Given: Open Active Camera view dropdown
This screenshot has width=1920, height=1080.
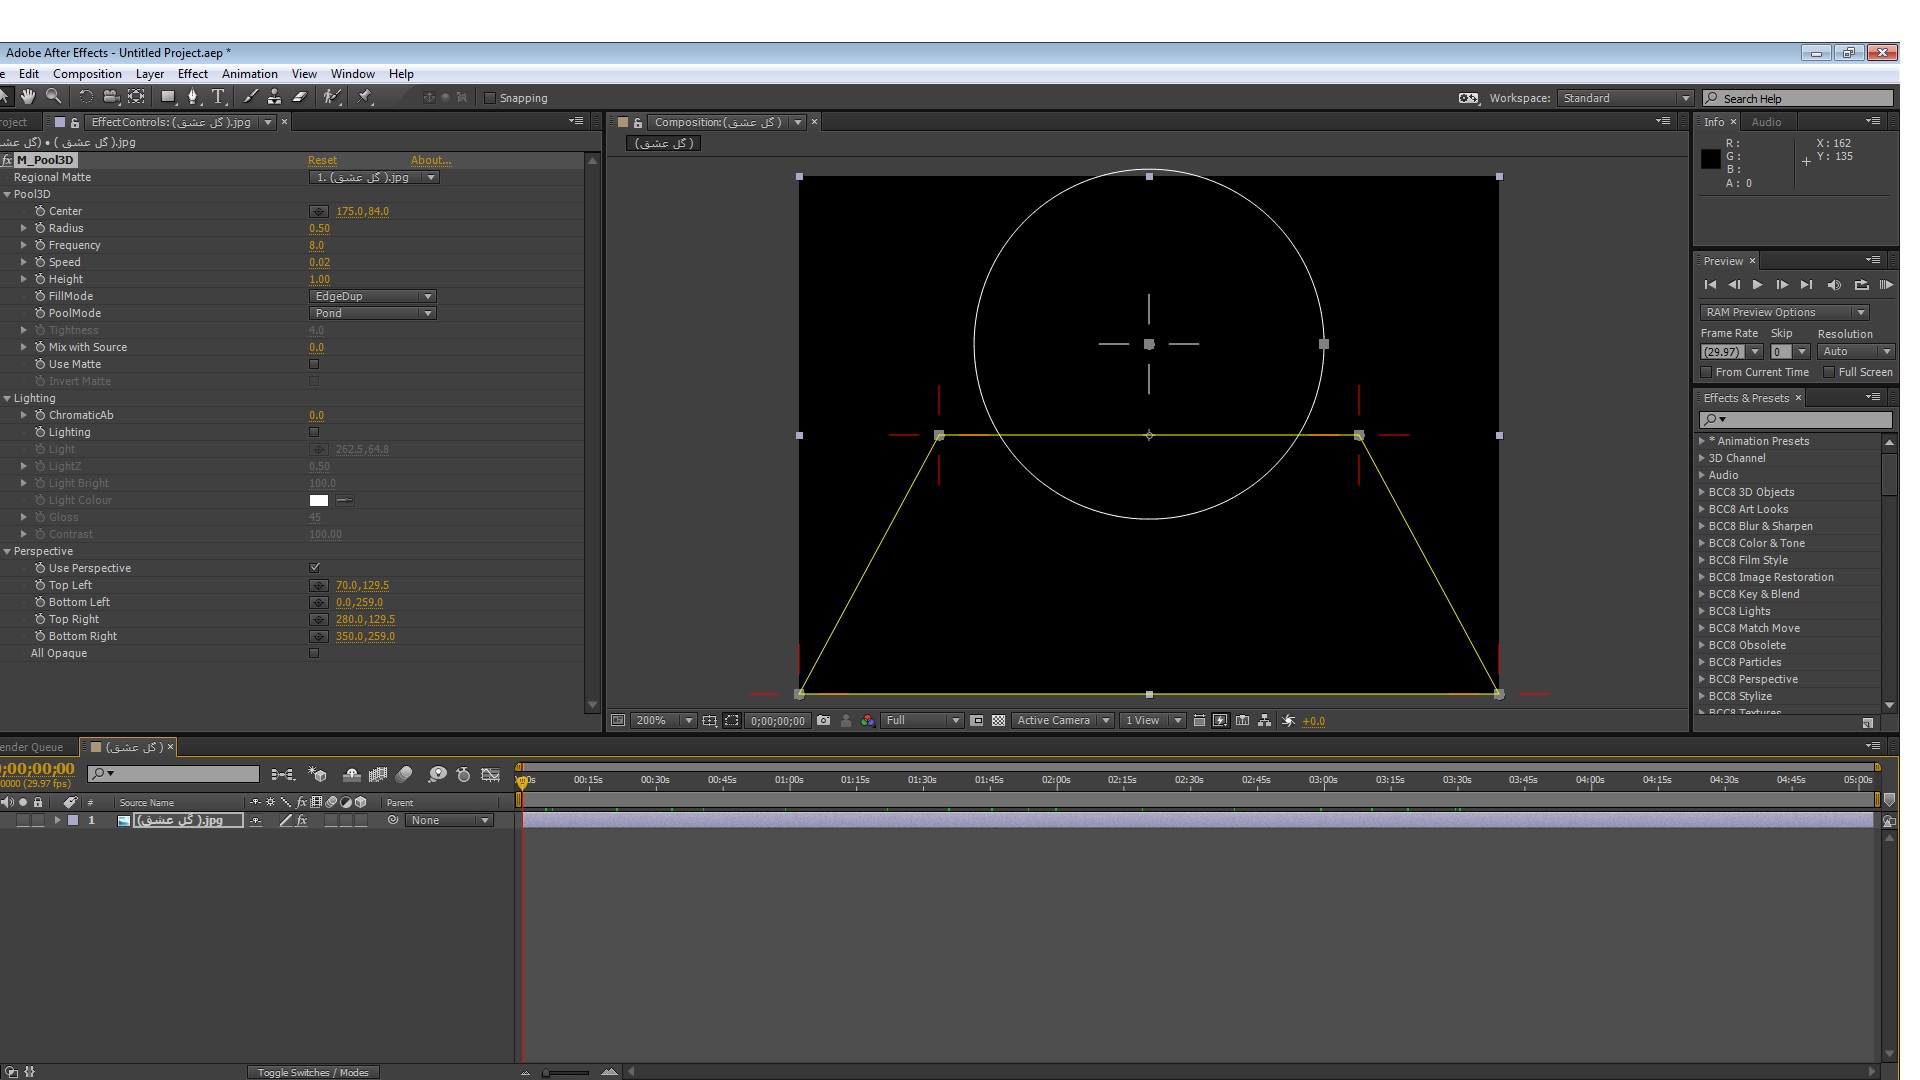Looking at the screenshot, I should click(x=1063, y=720).
